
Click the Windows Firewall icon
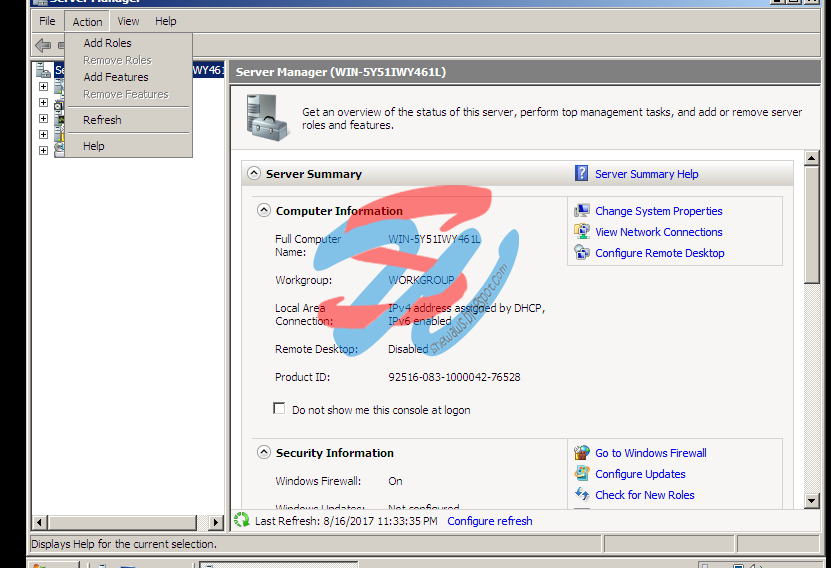point(582,452)
